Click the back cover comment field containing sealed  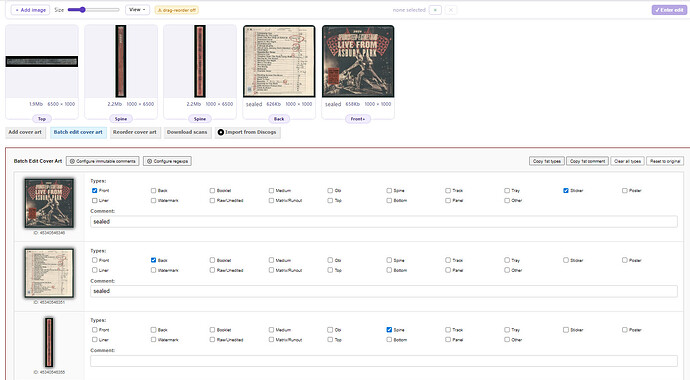384,291
